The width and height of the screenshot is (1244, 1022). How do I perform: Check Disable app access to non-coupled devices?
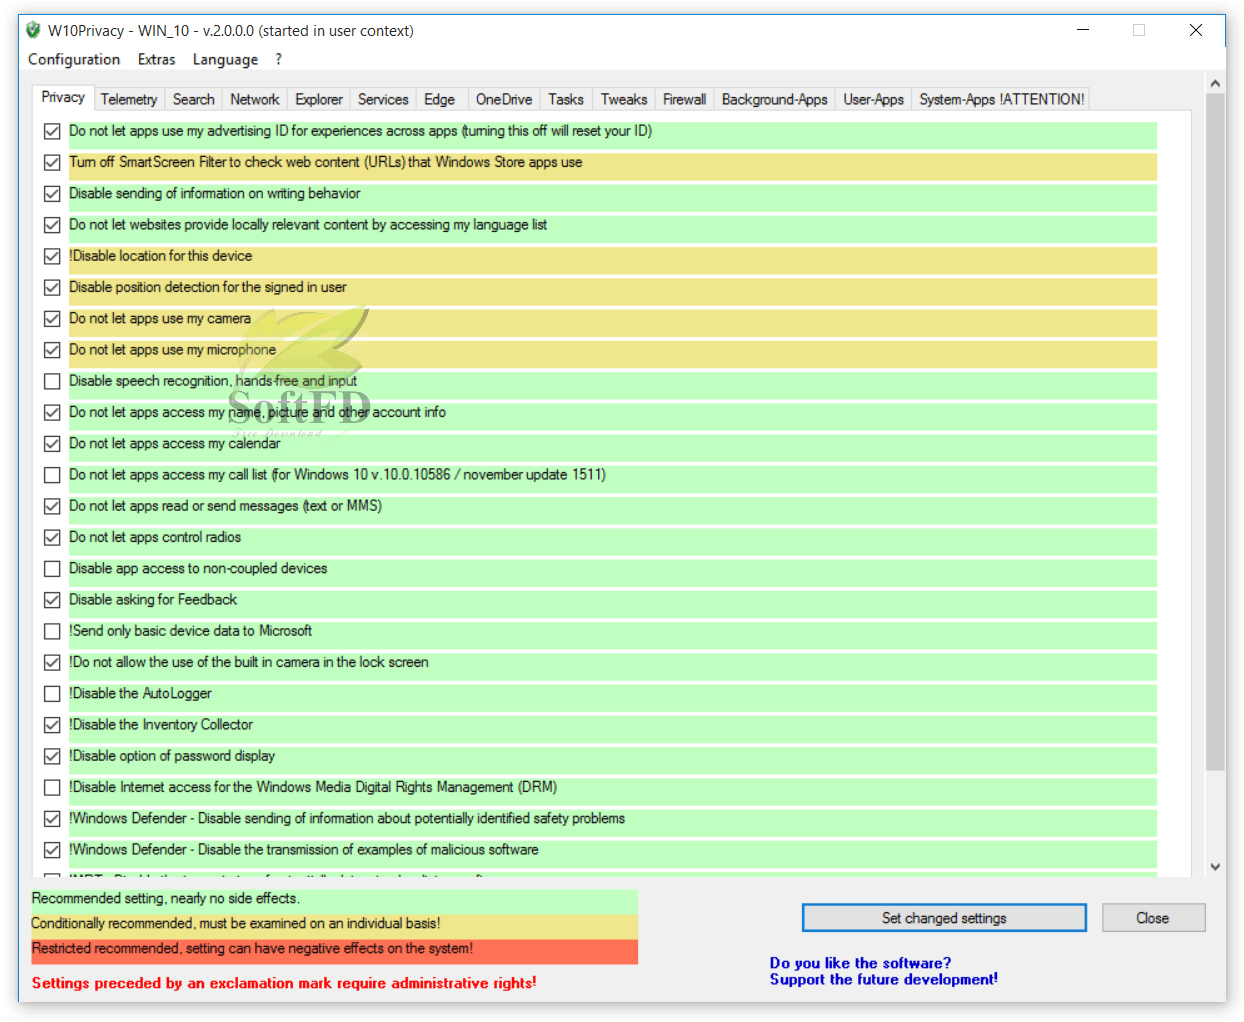click(x=52, y=569)
